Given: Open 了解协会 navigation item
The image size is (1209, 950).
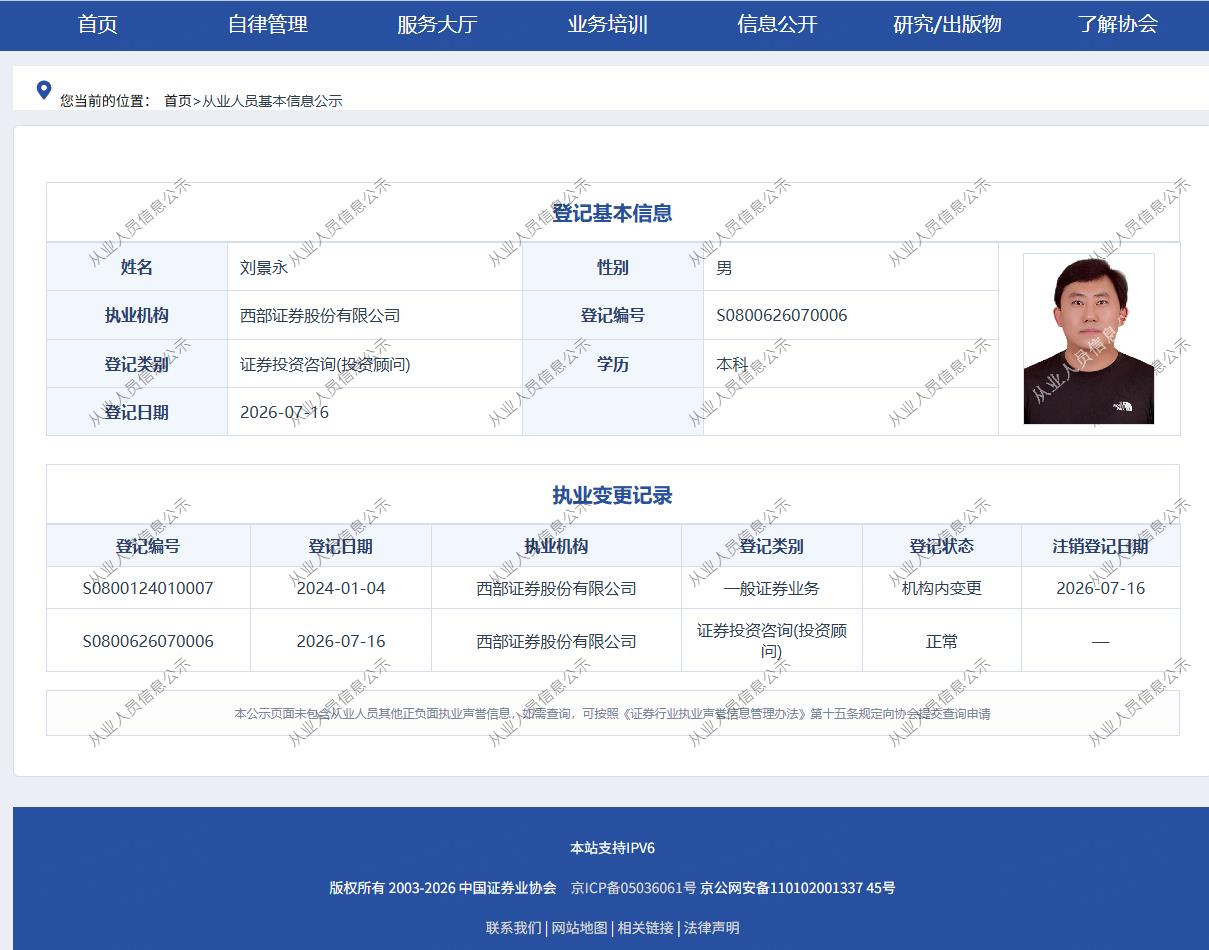Looking at the screenshot, I should coord(1117,25).
